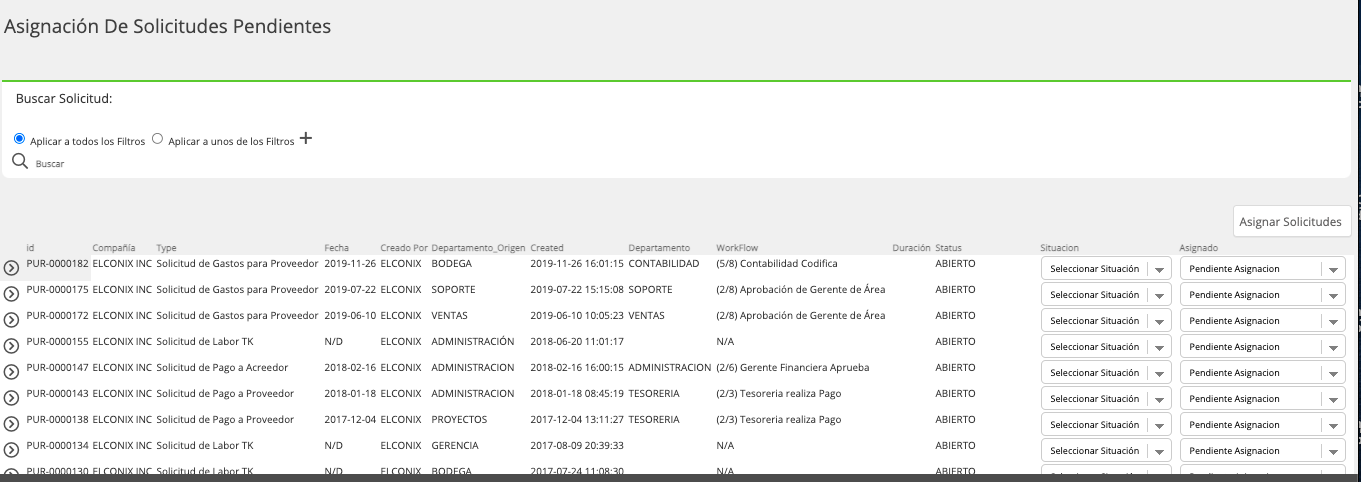The height and width of the screenshot is (482, 1361).
Task: Sort by the Departamento_Origen column header
Action: coord(478,247)
